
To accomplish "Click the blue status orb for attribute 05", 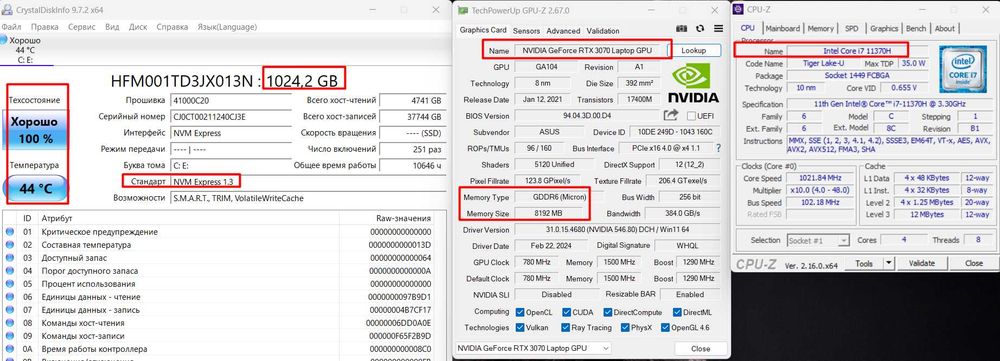I will 10,284.
